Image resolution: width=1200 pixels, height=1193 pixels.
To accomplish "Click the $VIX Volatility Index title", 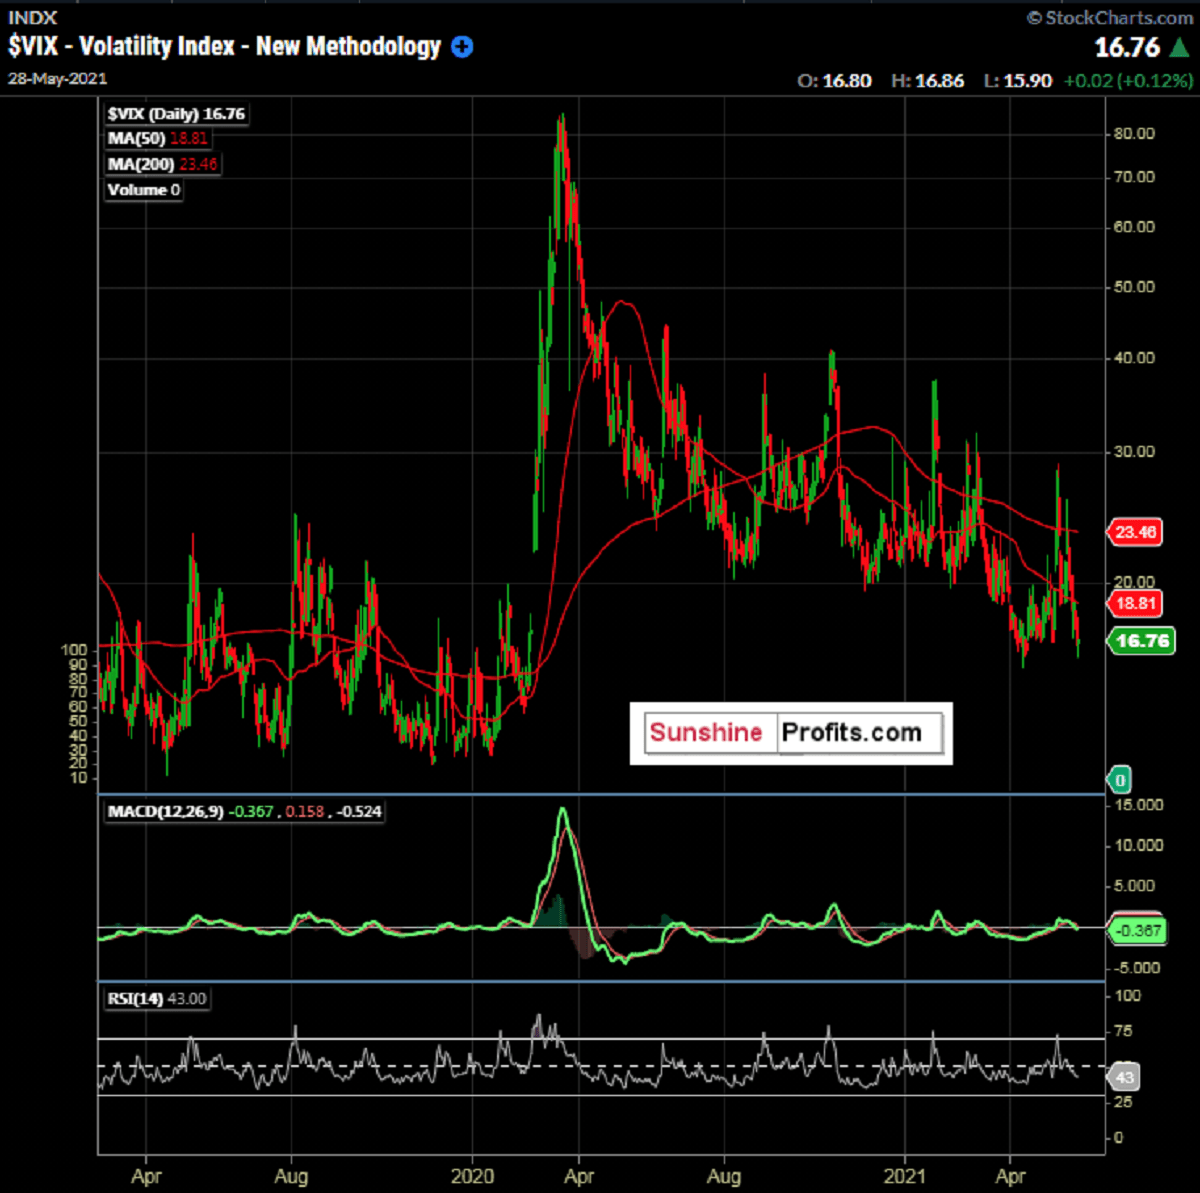I will pos(225,47).
